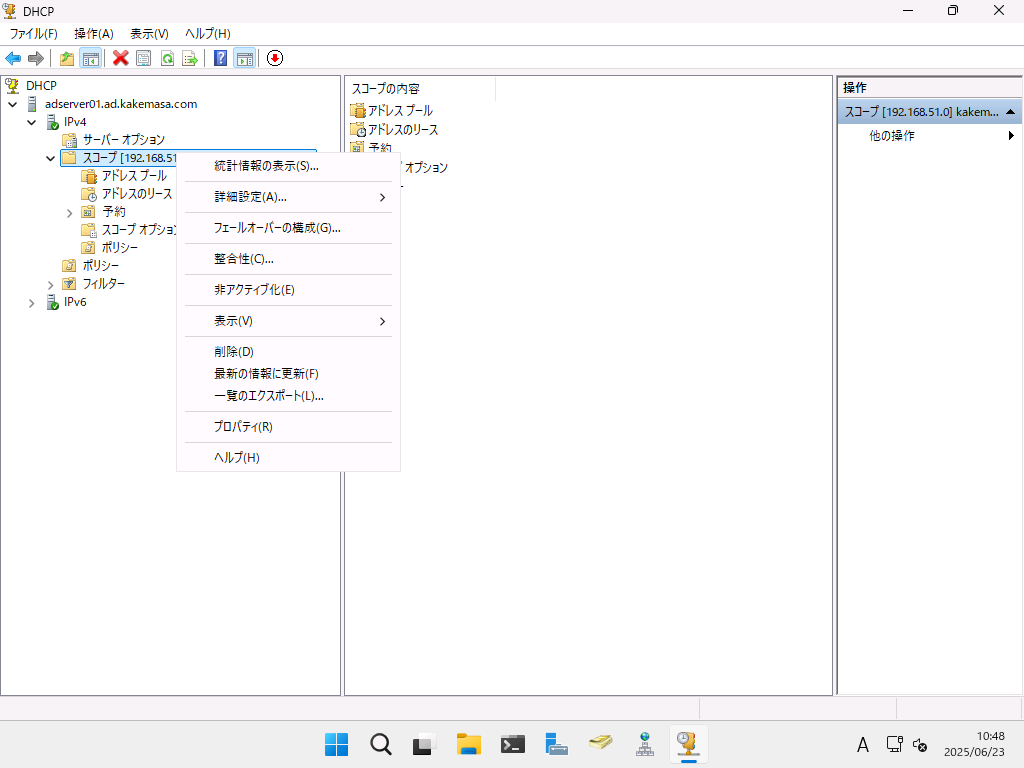The image size is (1024, 768).
Task: Open the Server Manager taskbar icon
Action: pyautogui.click(x=556, y=744)
